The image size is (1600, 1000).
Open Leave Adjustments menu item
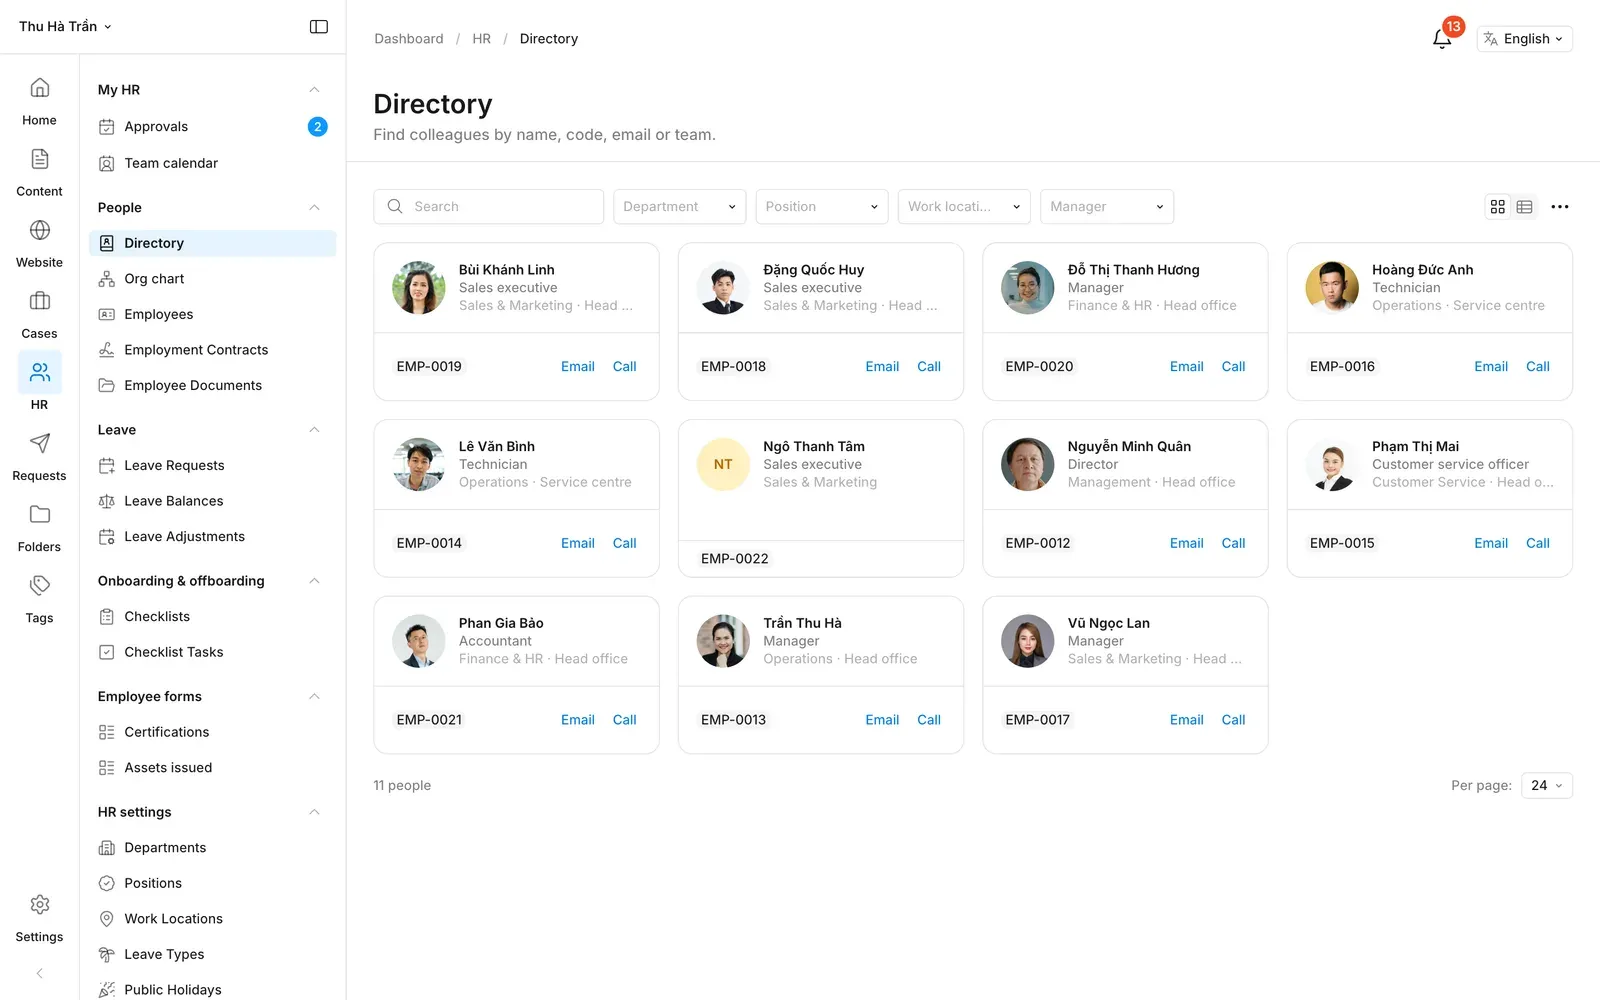click(x=212, y=537)
